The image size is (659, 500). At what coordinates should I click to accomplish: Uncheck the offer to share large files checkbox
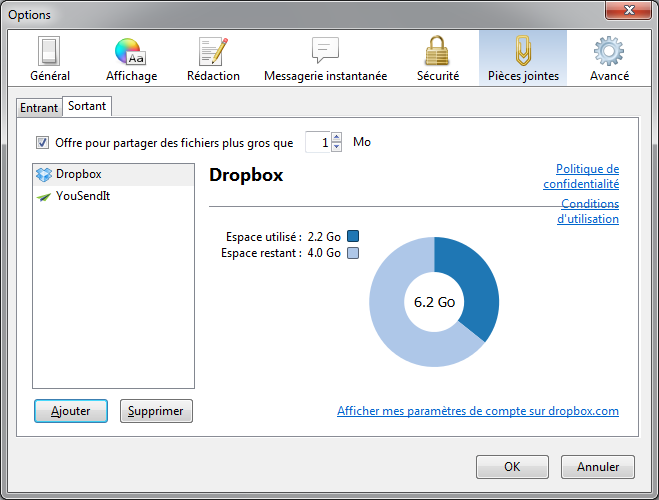click(42, 142)
